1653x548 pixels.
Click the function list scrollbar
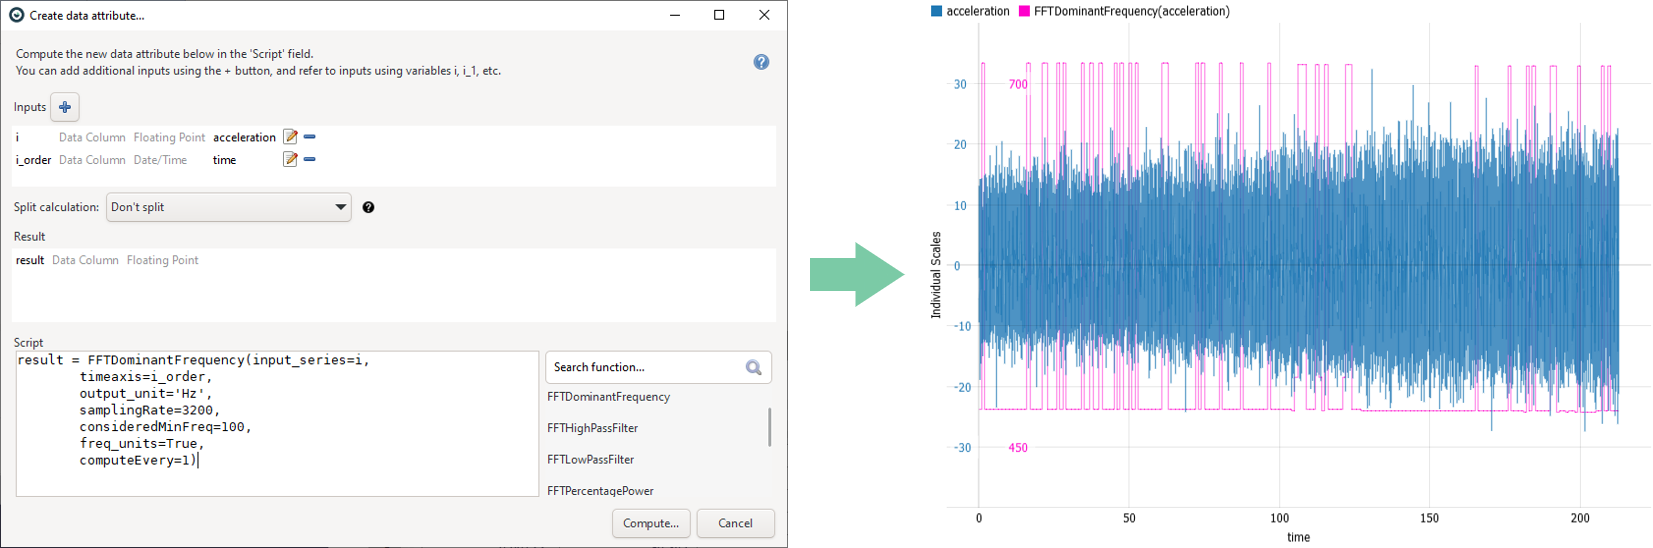(769, 427)
